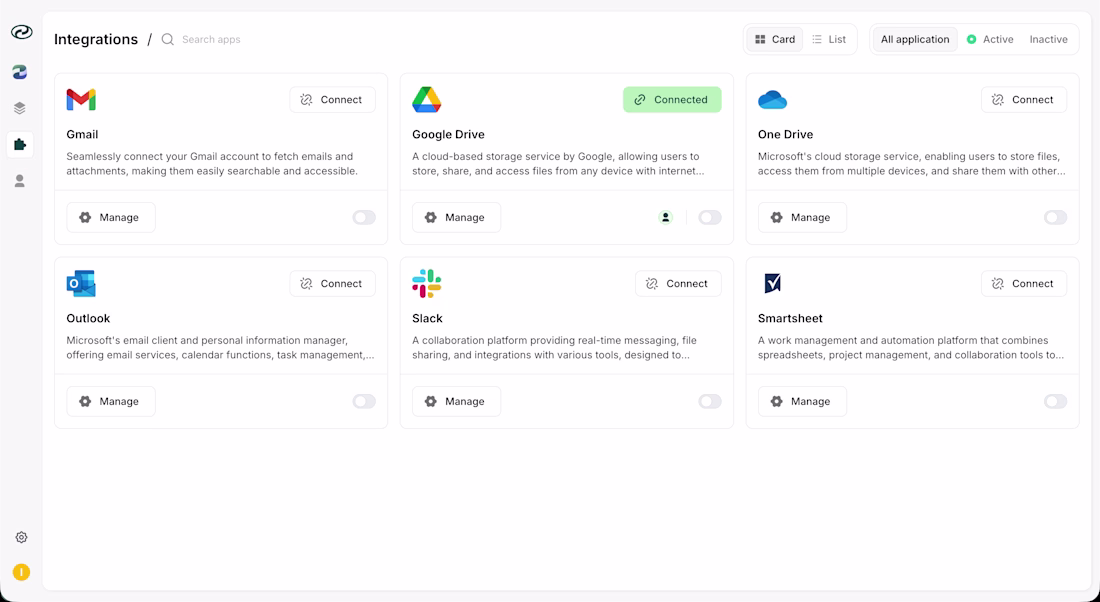Screen dimensions: 1100x602
Task: Click the Smartsheet description text
Action: [911, 347]
